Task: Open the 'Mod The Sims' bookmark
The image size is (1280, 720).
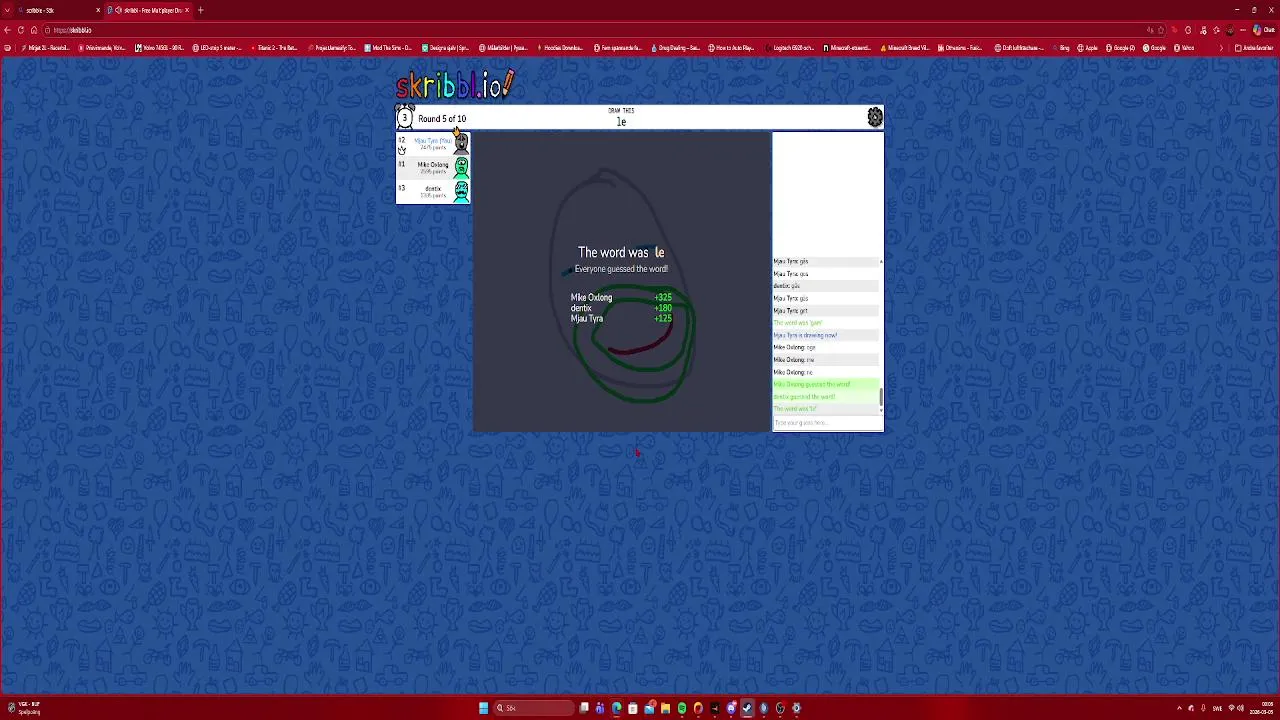Action: pos(388,48)
